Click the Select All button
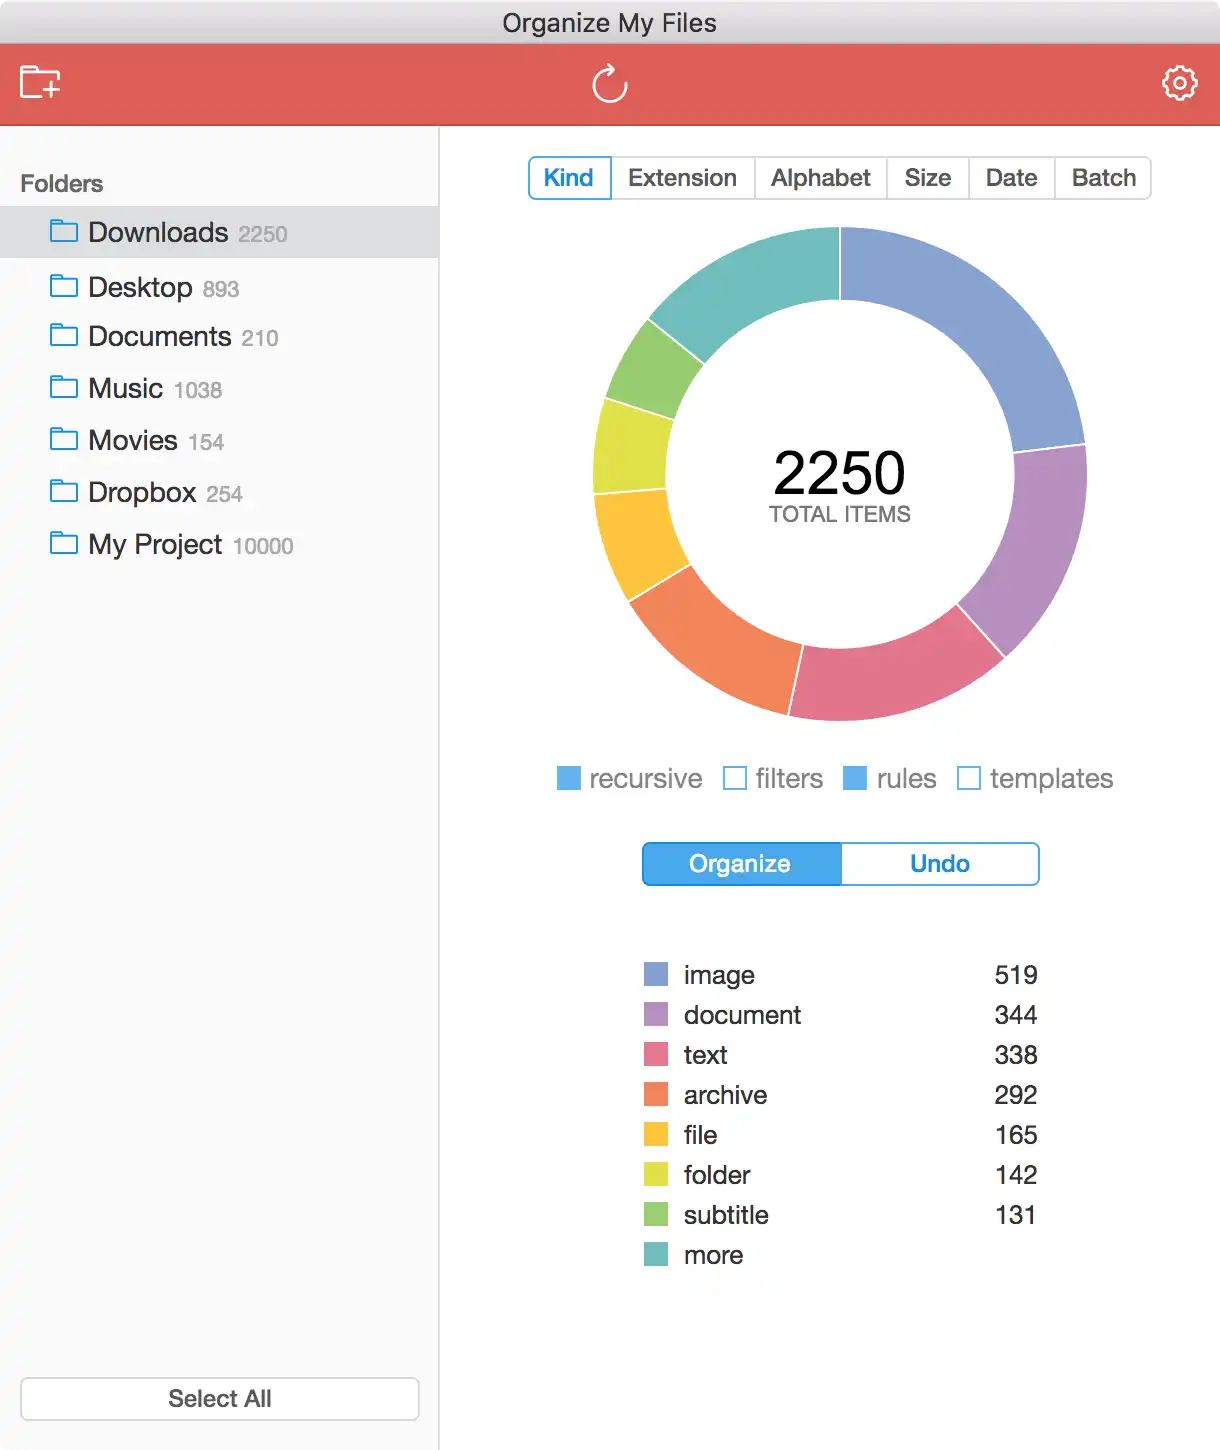This screenshot has height=1450, width=1220. click(x=220, y=1399)
